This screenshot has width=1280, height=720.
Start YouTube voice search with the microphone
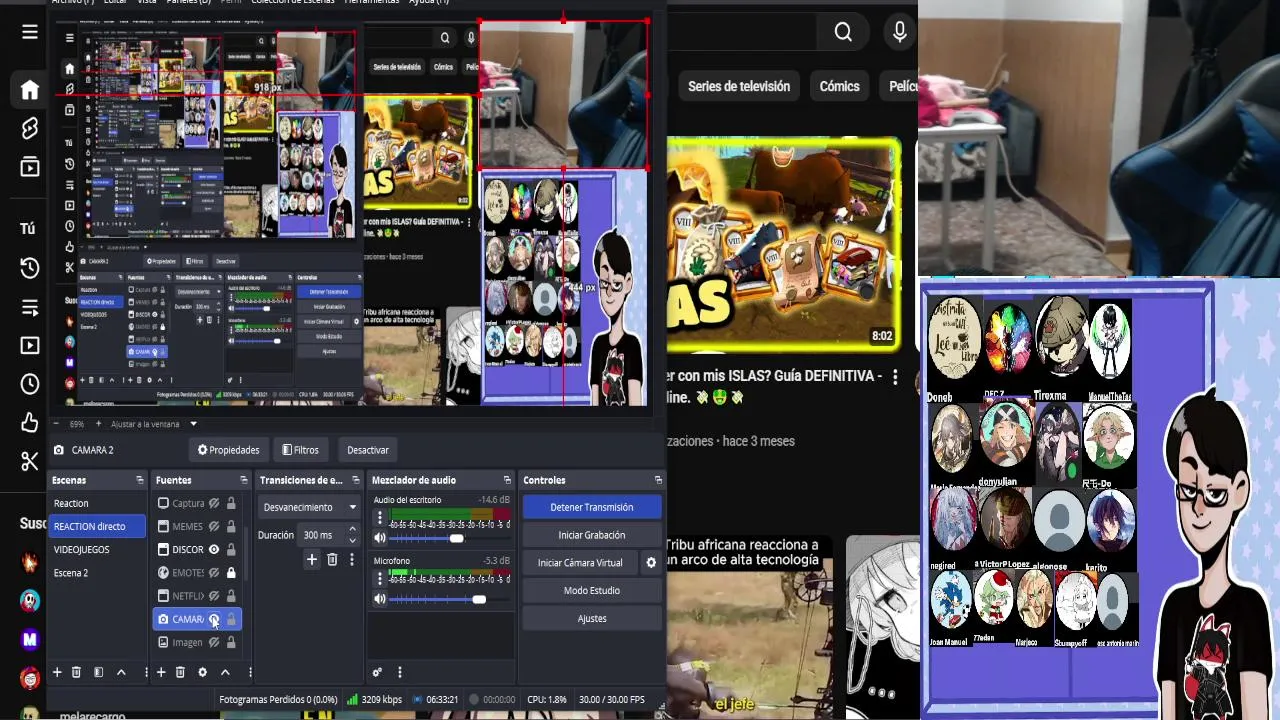click(x=900, y=33)
